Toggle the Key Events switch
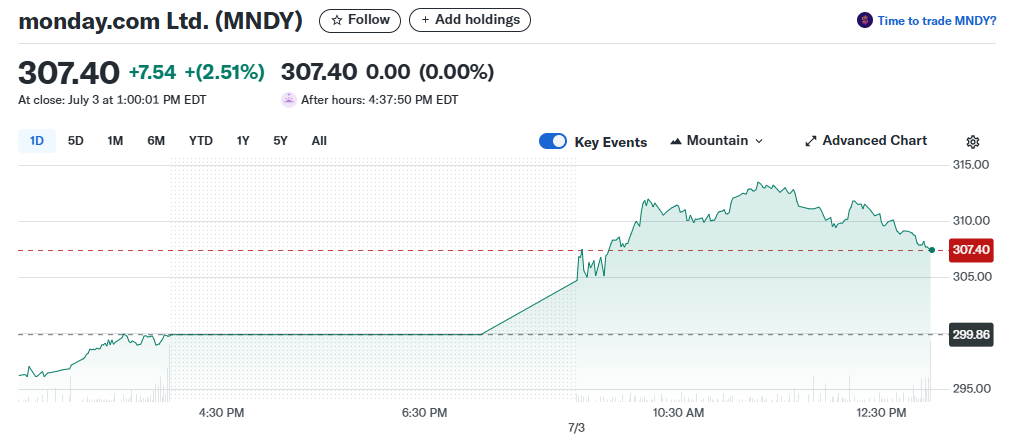This screenshot has width=1018, height=447. pos(553,141)
